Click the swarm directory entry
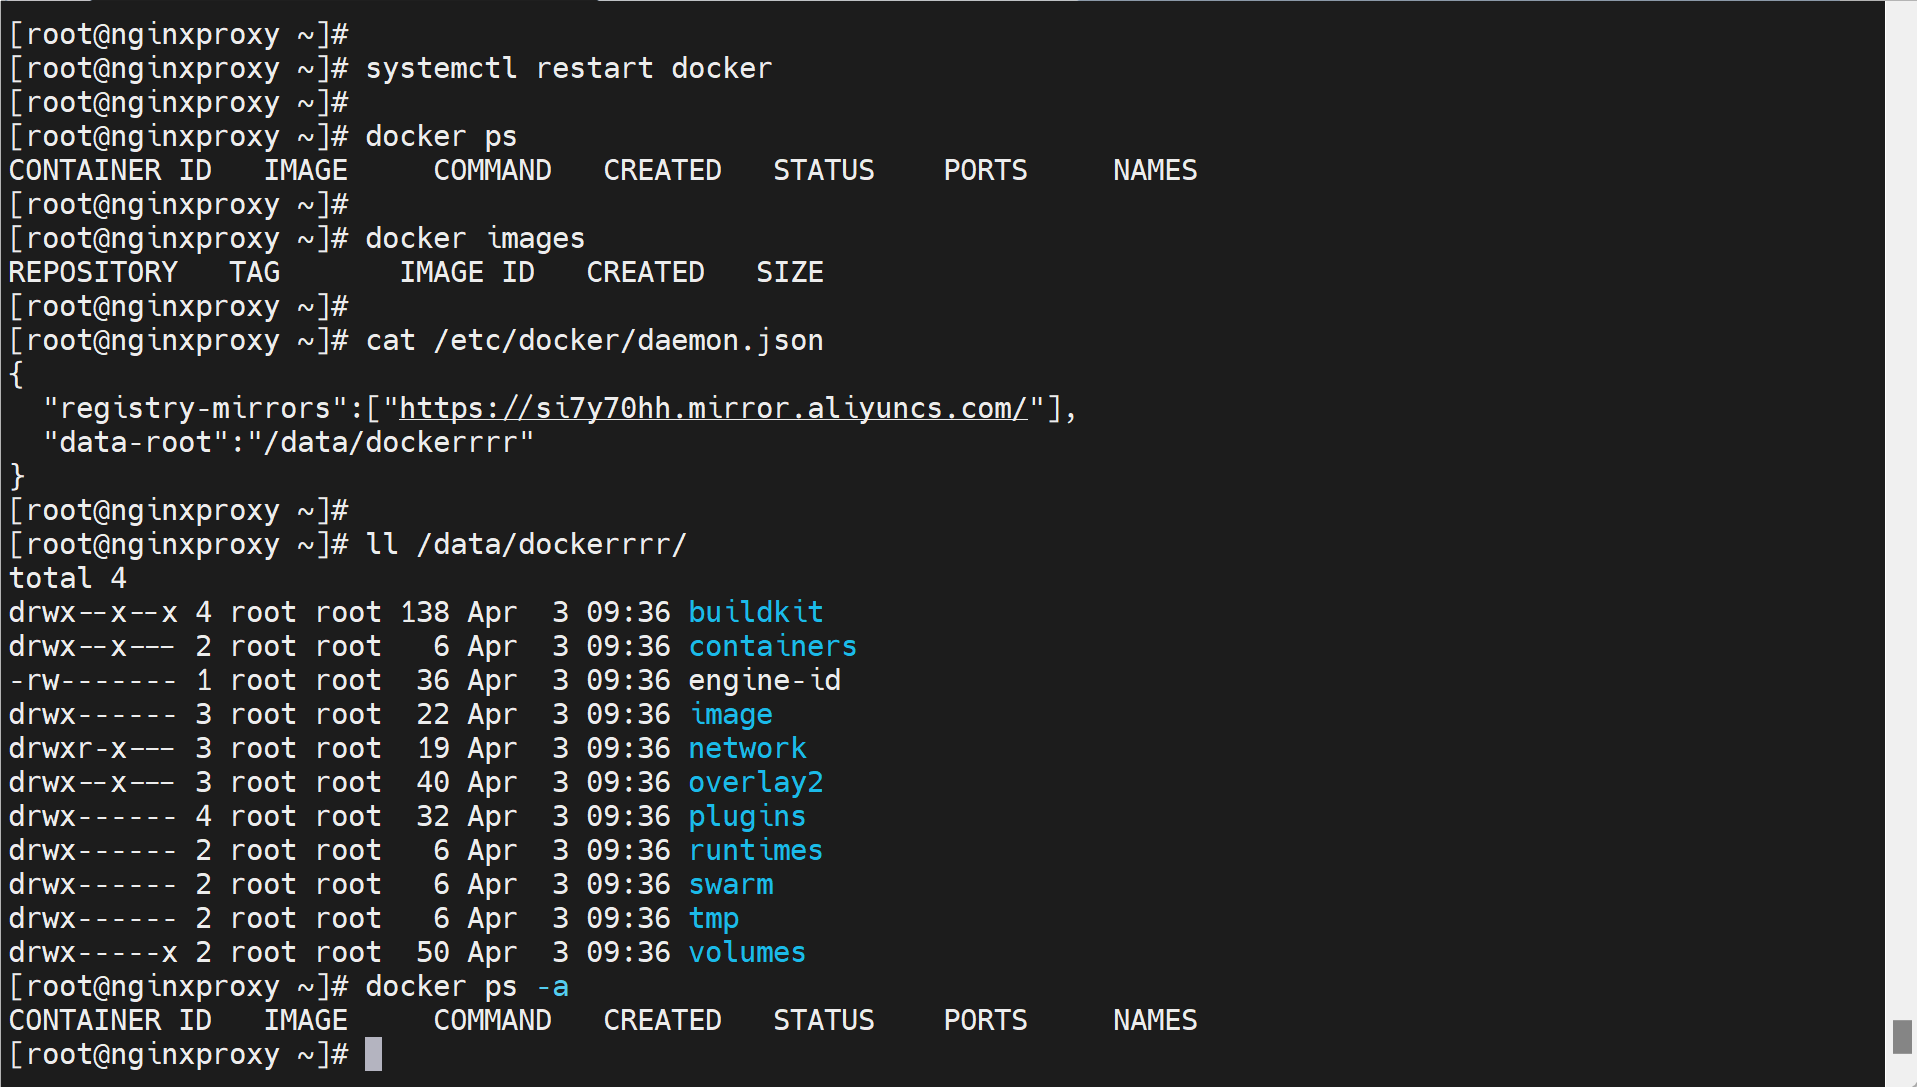 pos(730,884)
